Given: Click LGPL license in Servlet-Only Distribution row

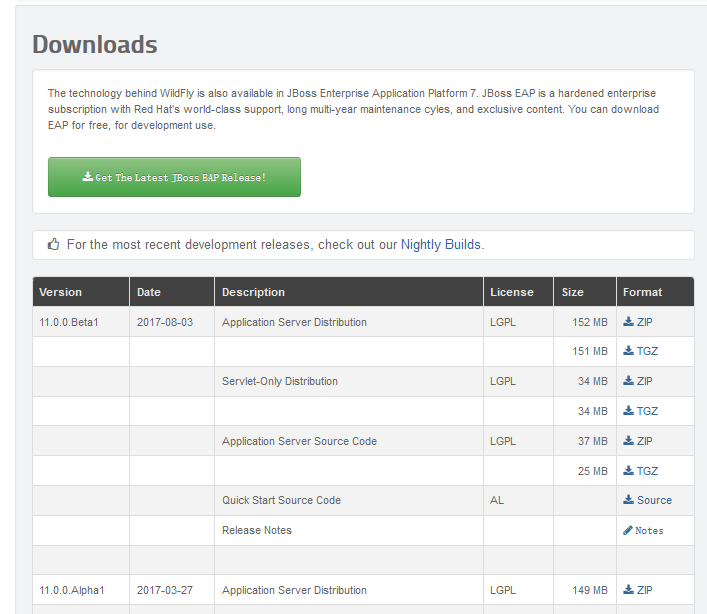Looking at the screenshot, I should tap(503, 381).
